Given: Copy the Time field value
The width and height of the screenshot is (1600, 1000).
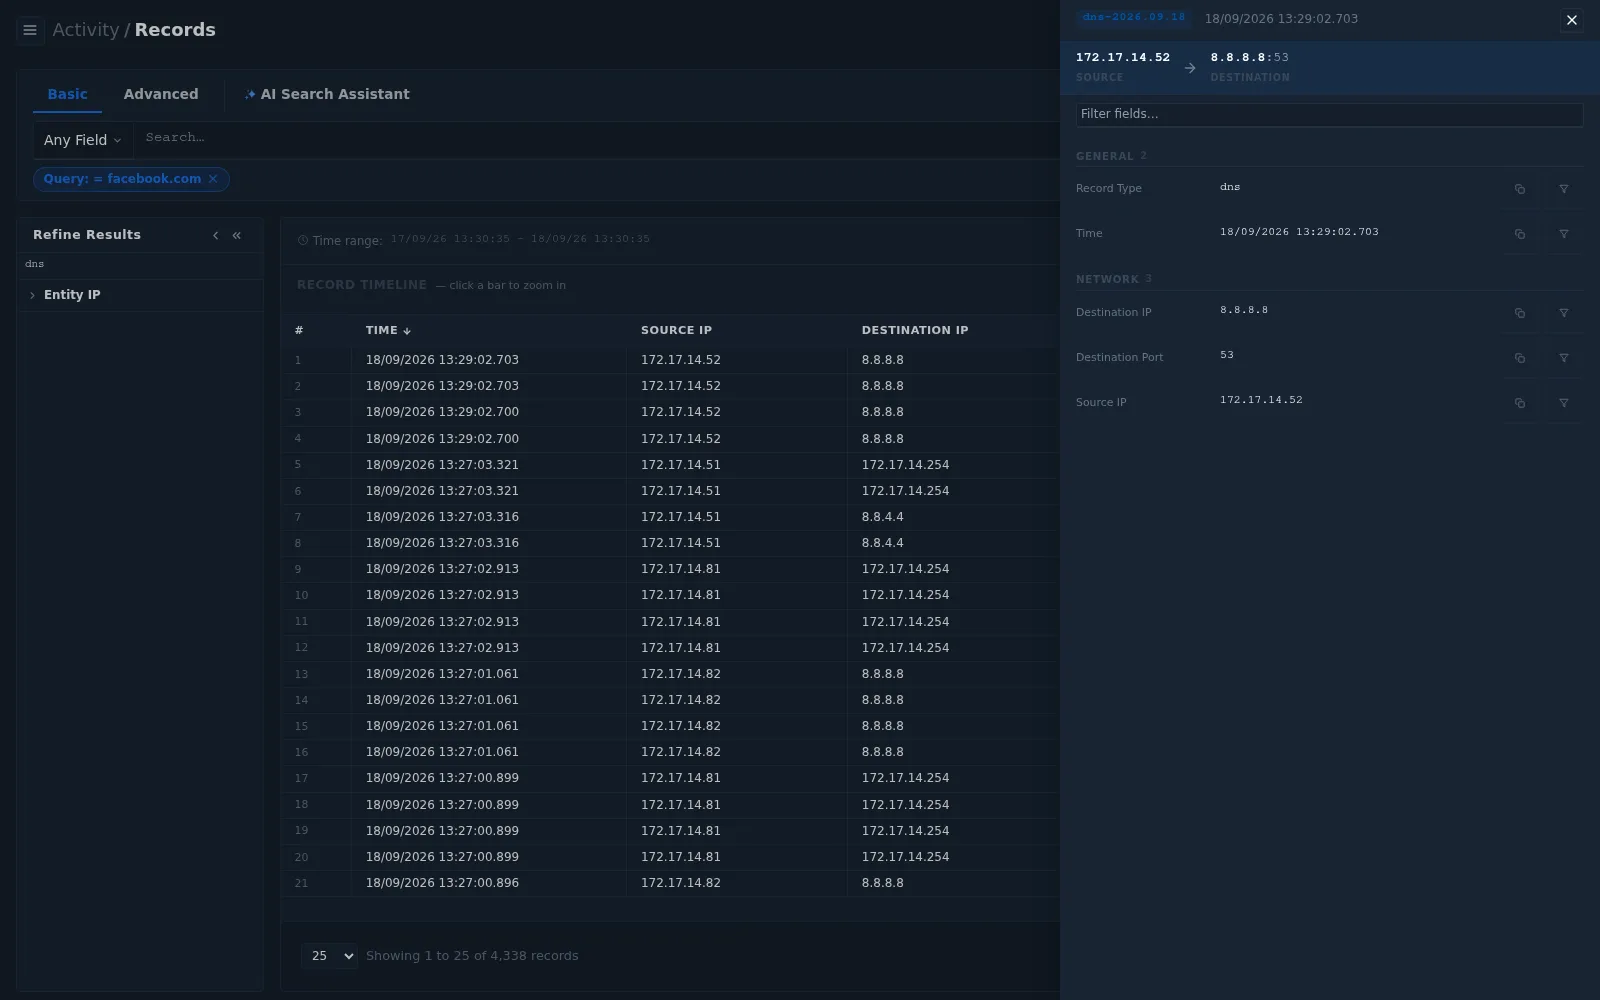Looking at the screenshot, I should point(1520,234).
